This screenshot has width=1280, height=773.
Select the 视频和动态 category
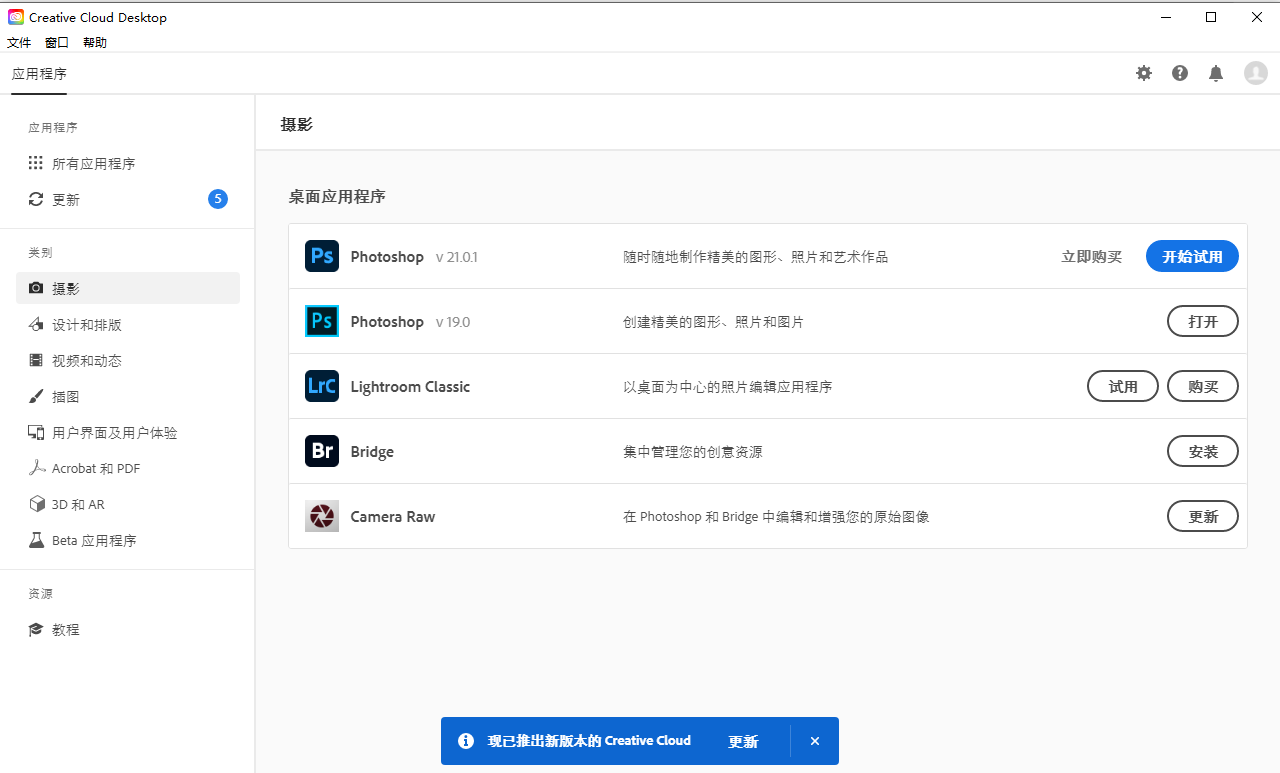[128, 361]
